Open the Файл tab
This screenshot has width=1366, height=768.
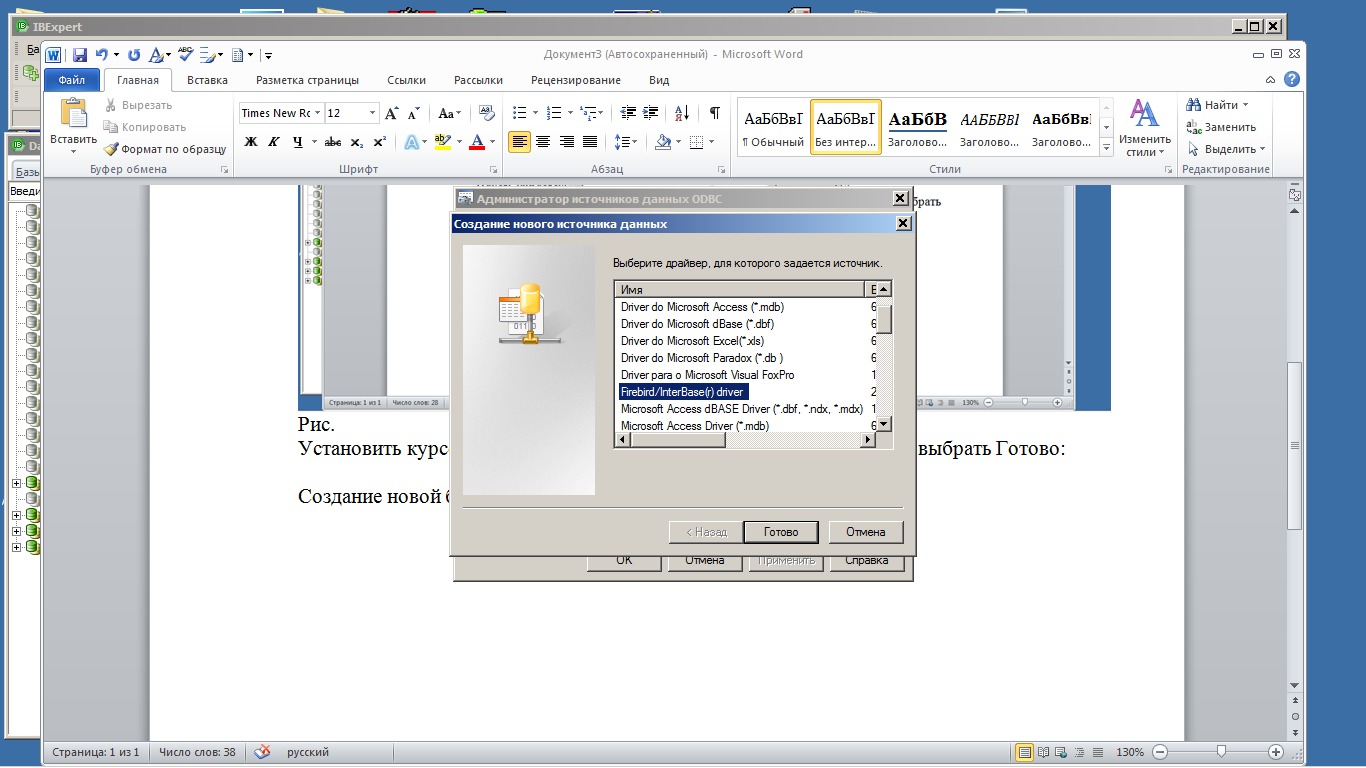point(72,80)
